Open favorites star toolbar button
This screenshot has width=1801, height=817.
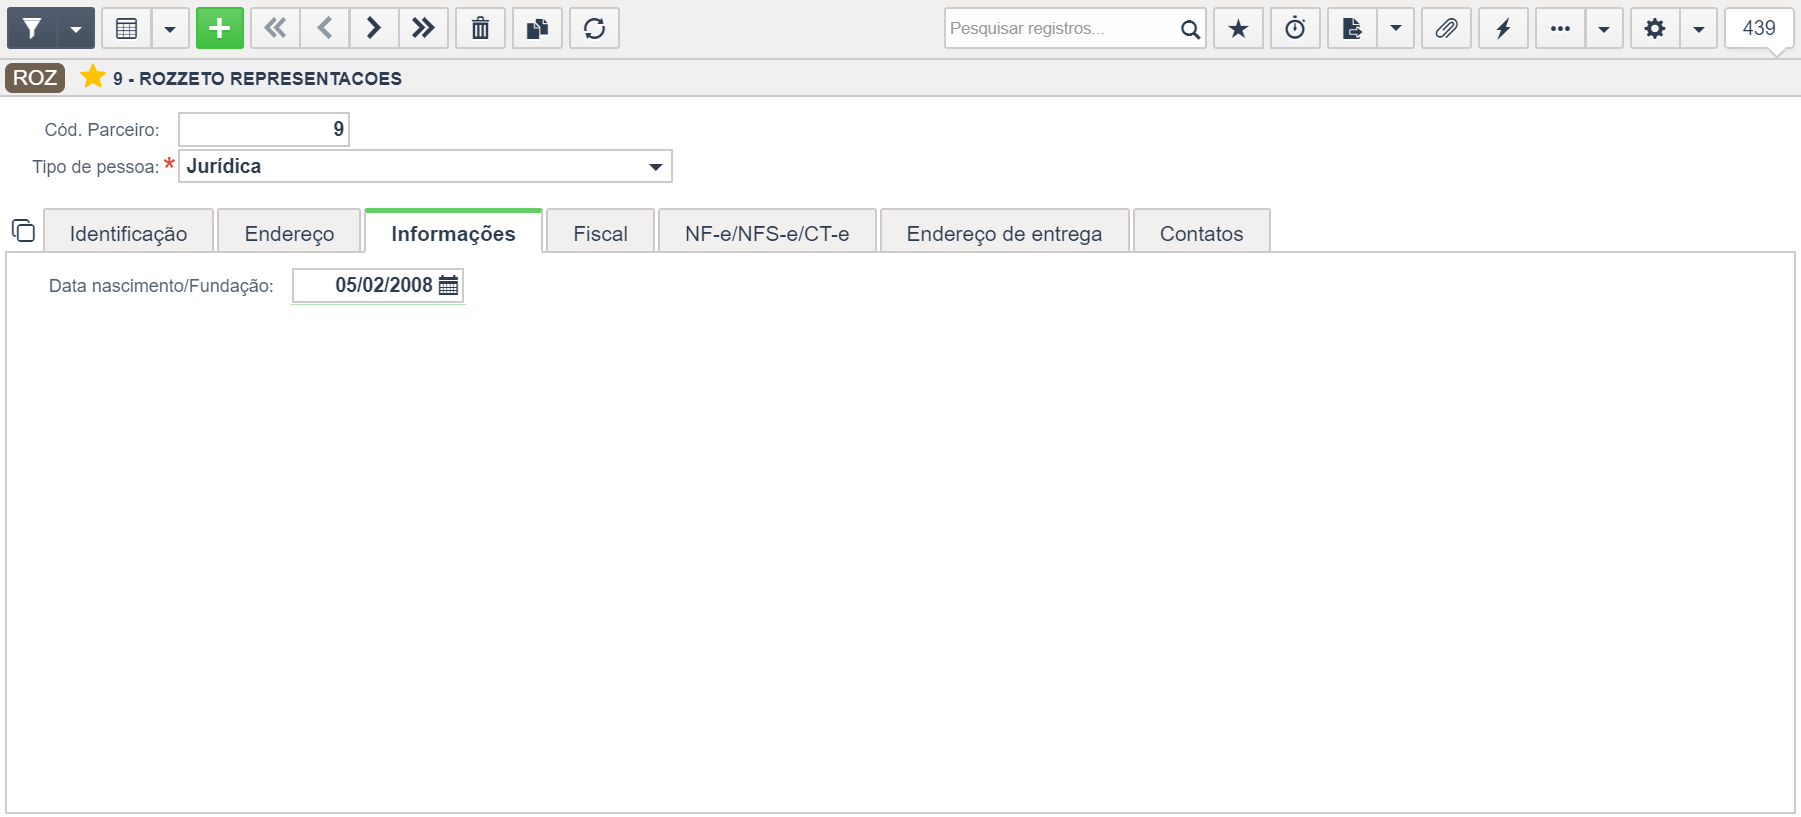coord(1239,28)
